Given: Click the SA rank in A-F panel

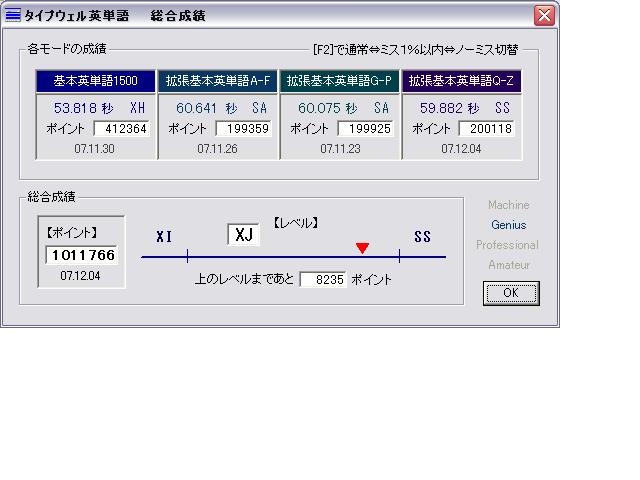Looking at the screenshot, I should pos(259,108).
